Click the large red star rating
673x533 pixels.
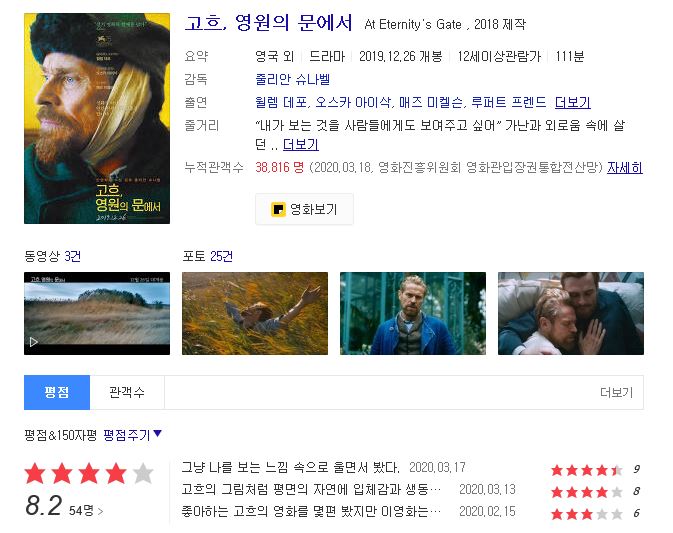point(89,474)
